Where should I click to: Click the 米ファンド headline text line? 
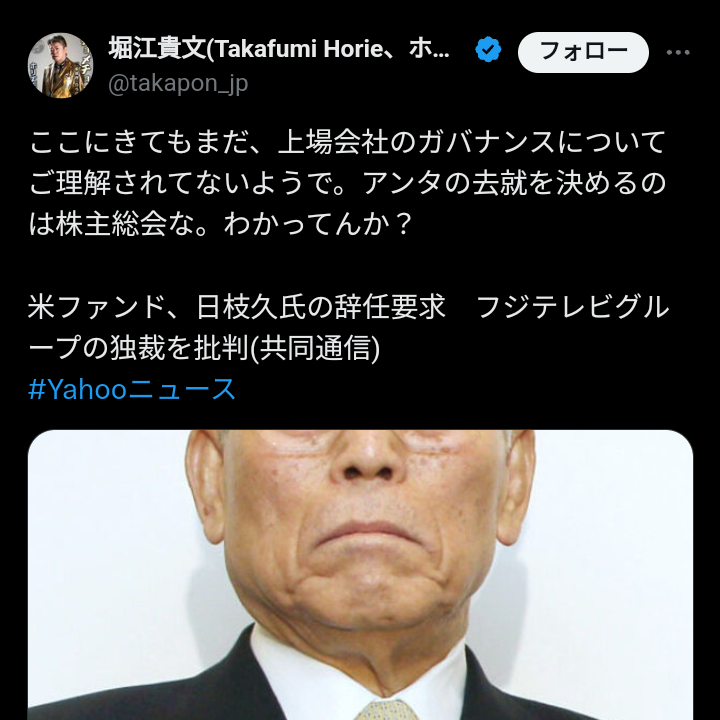tap(349, 307)
